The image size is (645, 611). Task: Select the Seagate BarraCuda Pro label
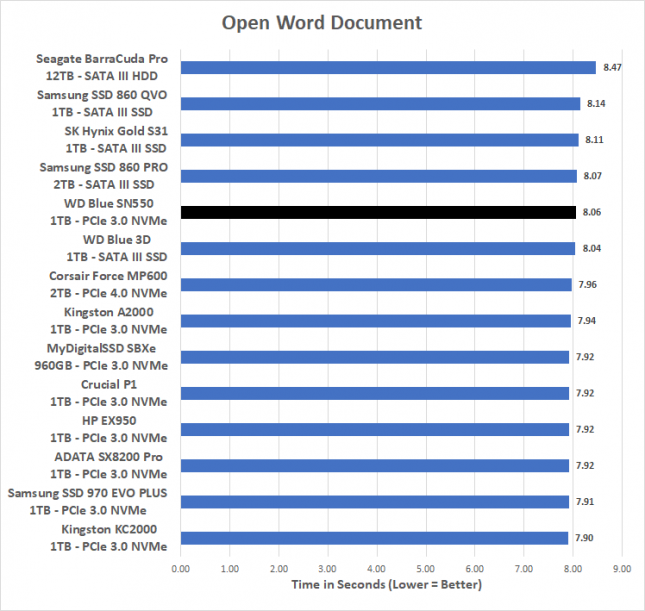point(102,67)
